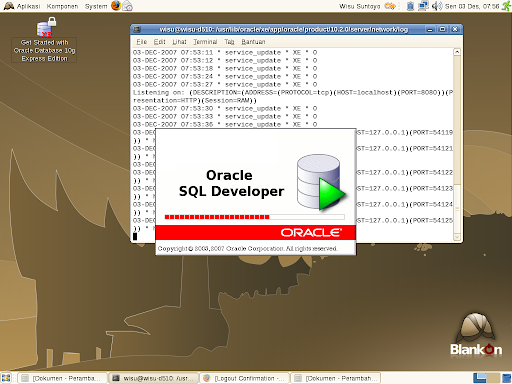
Task: Open the Terminal menu in terminal window
Action: pyautogui.click(x=205, y=42)
